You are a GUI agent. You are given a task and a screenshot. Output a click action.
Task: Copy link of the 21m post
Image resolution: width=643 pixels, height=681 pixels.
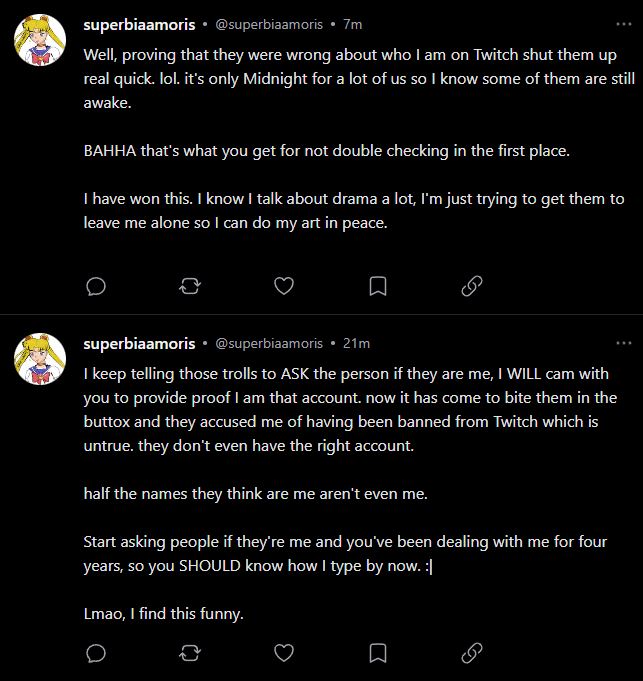click(472, 653)
